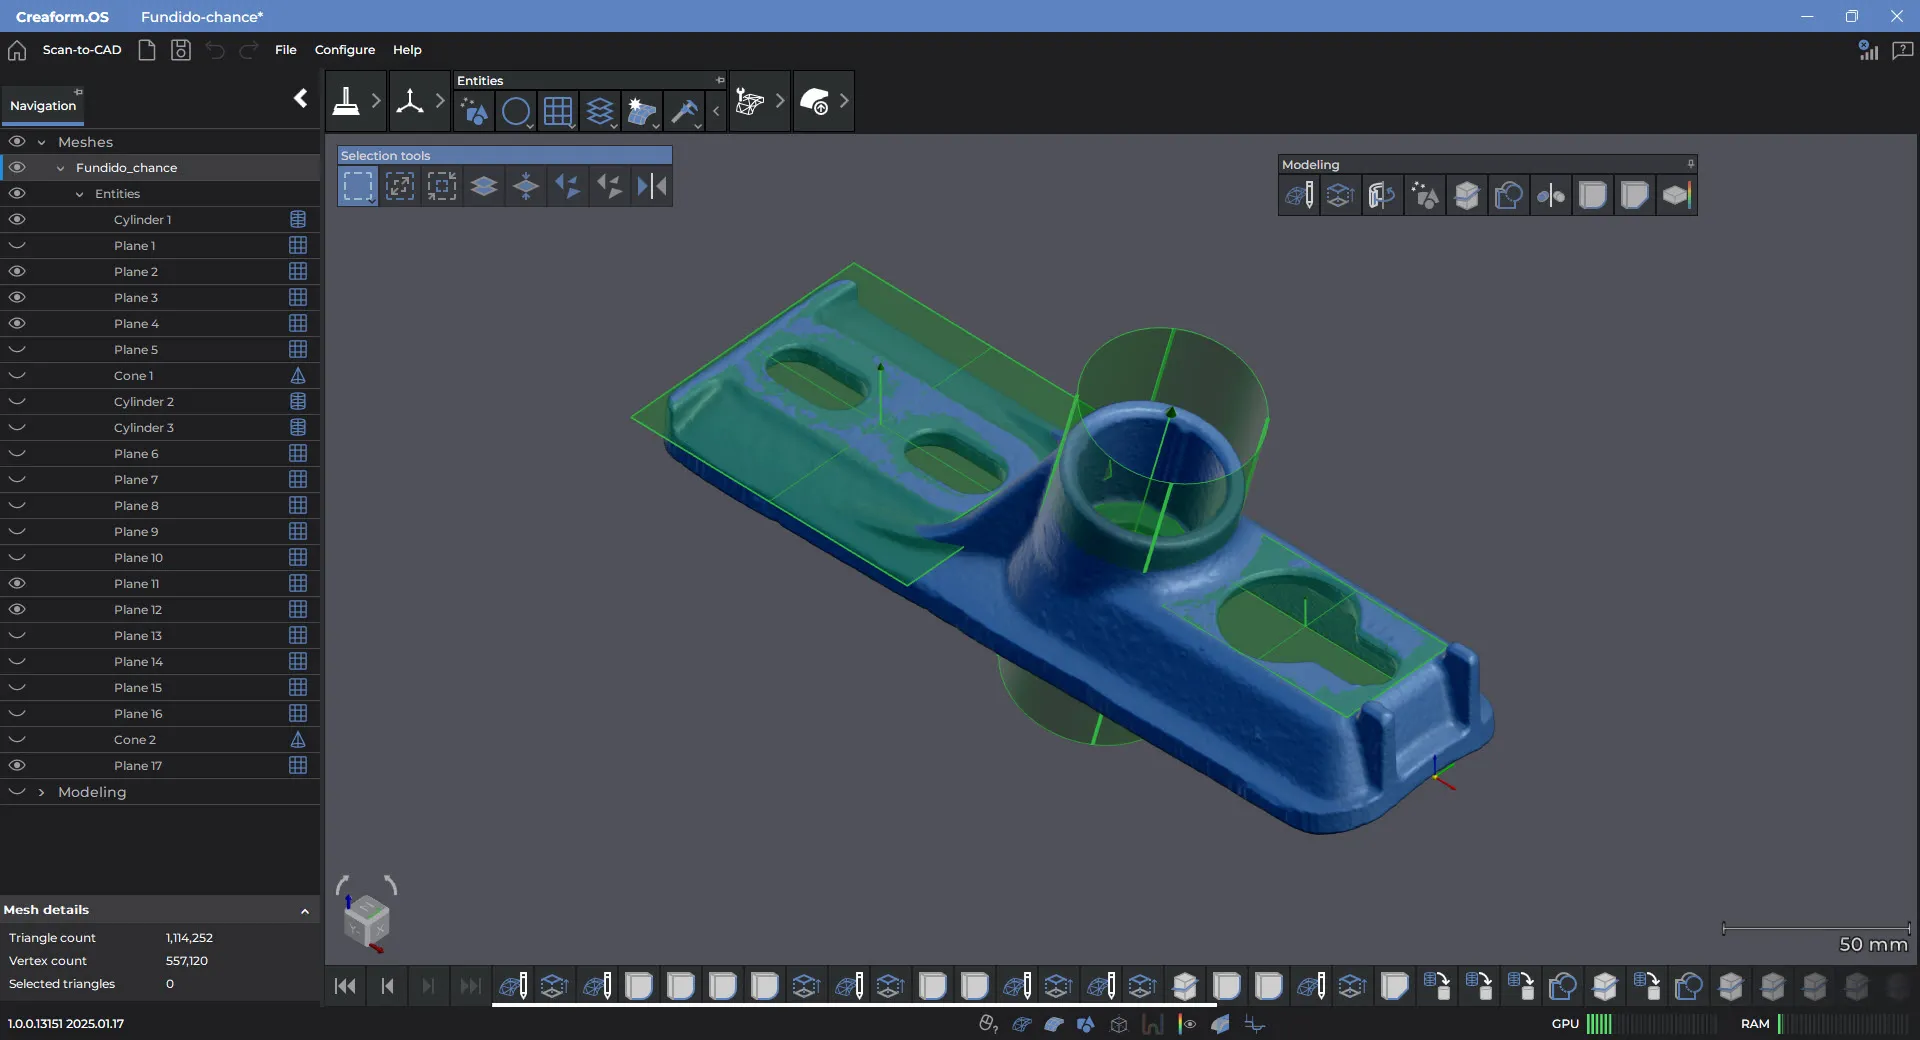Select Cone 2 in entities list

point(135,740)
